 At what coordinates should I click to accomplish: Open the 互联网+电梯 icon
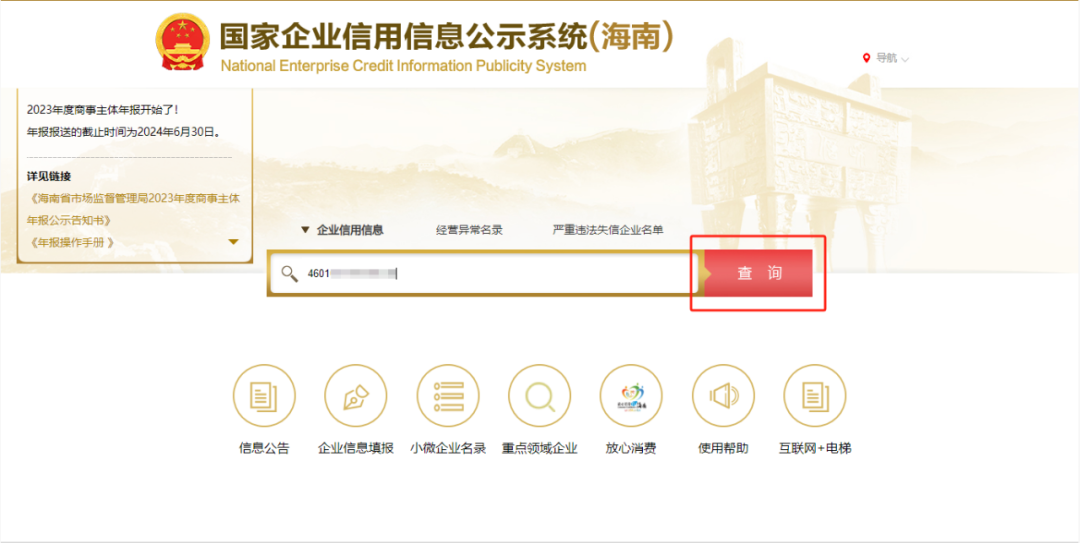(815, 396)
